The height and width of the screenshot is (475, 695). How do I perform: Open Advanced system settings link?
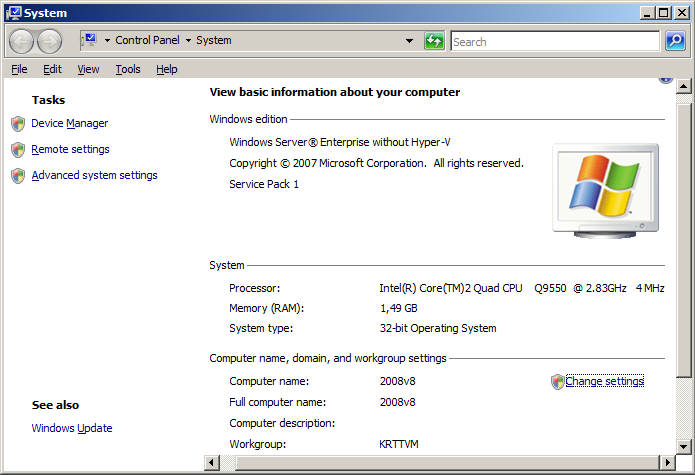click(94, 175)
